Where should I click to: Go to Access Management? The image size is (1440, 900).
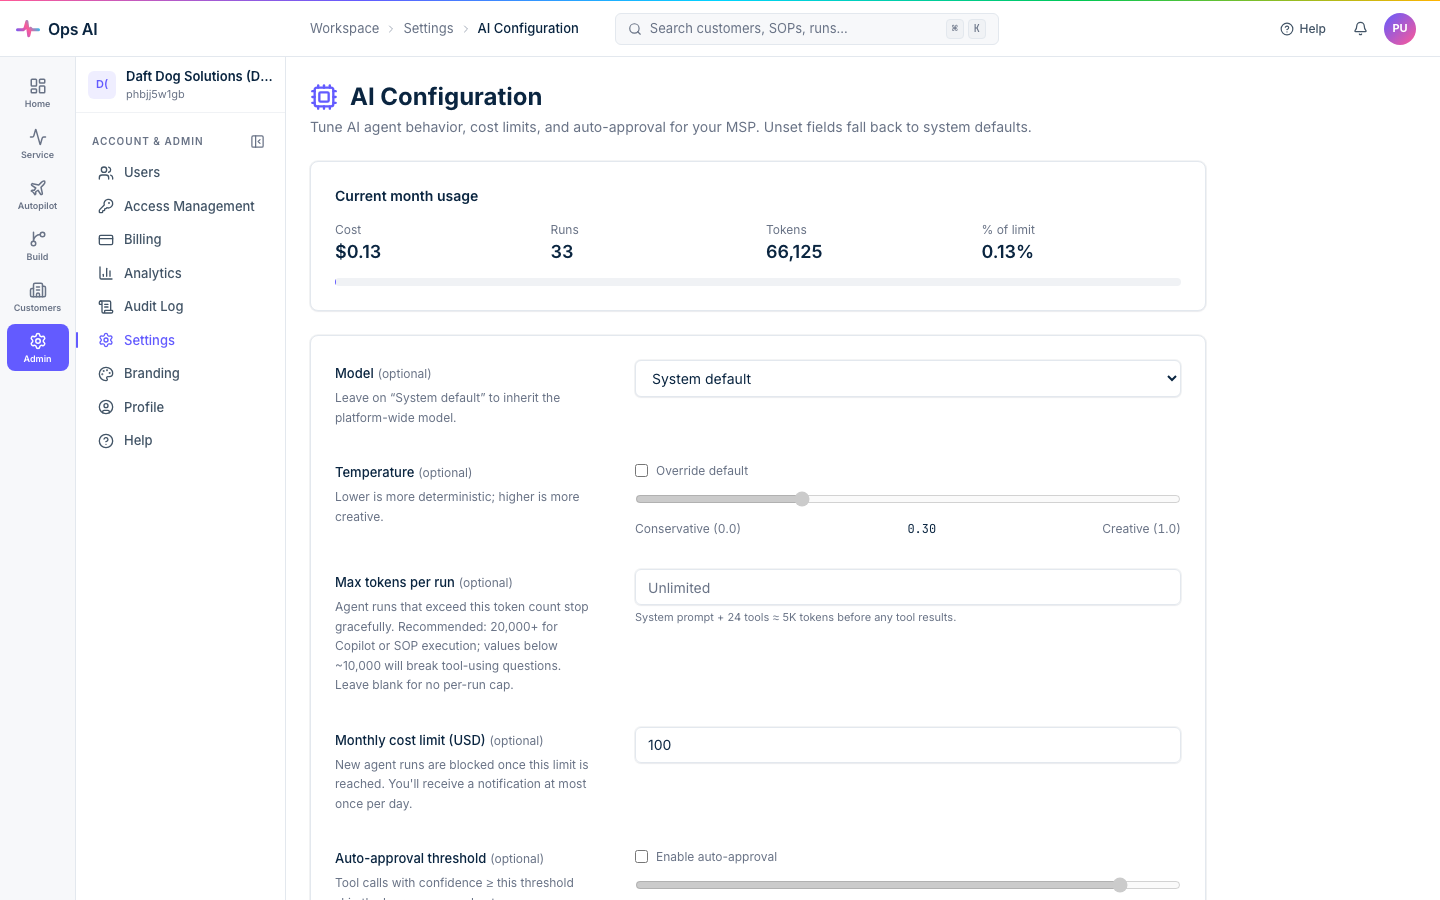pyautogui.click(x=180, y=206)
